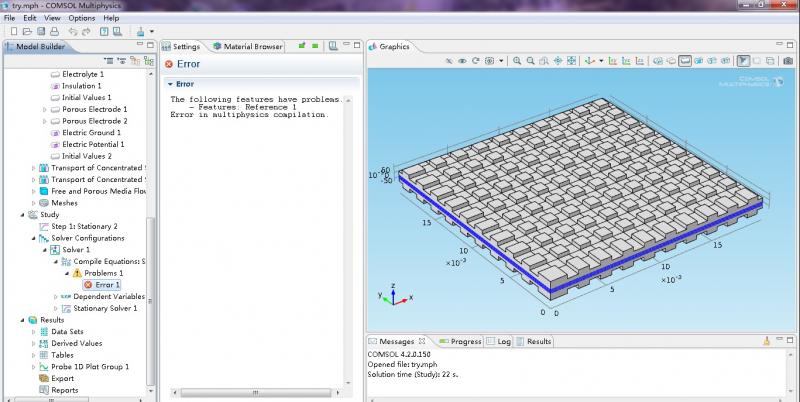Switch Graphics to the xy view
Viewport: 800px width, 402px height.
click(613, 61)
